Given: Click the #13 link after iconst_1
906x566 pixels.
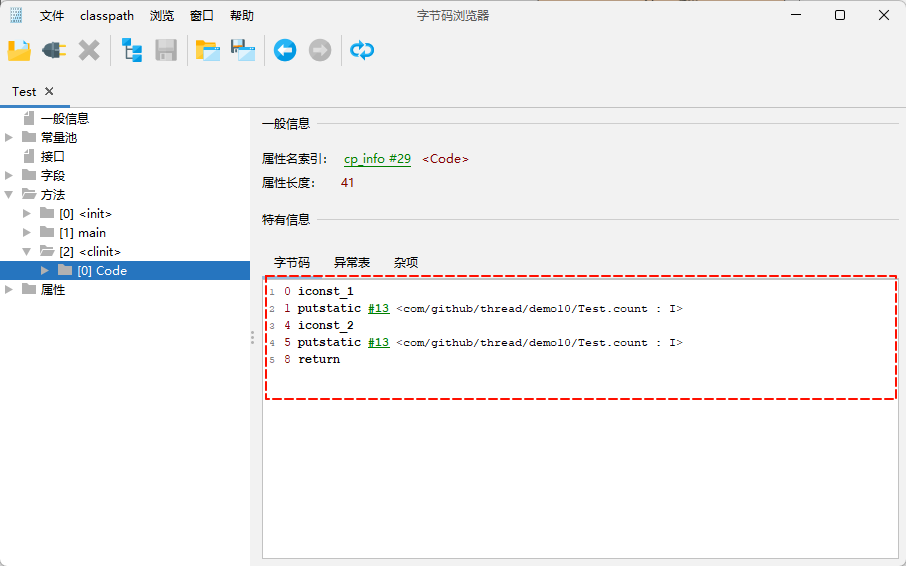Looking at the screenshot, I should coord(378,309).
